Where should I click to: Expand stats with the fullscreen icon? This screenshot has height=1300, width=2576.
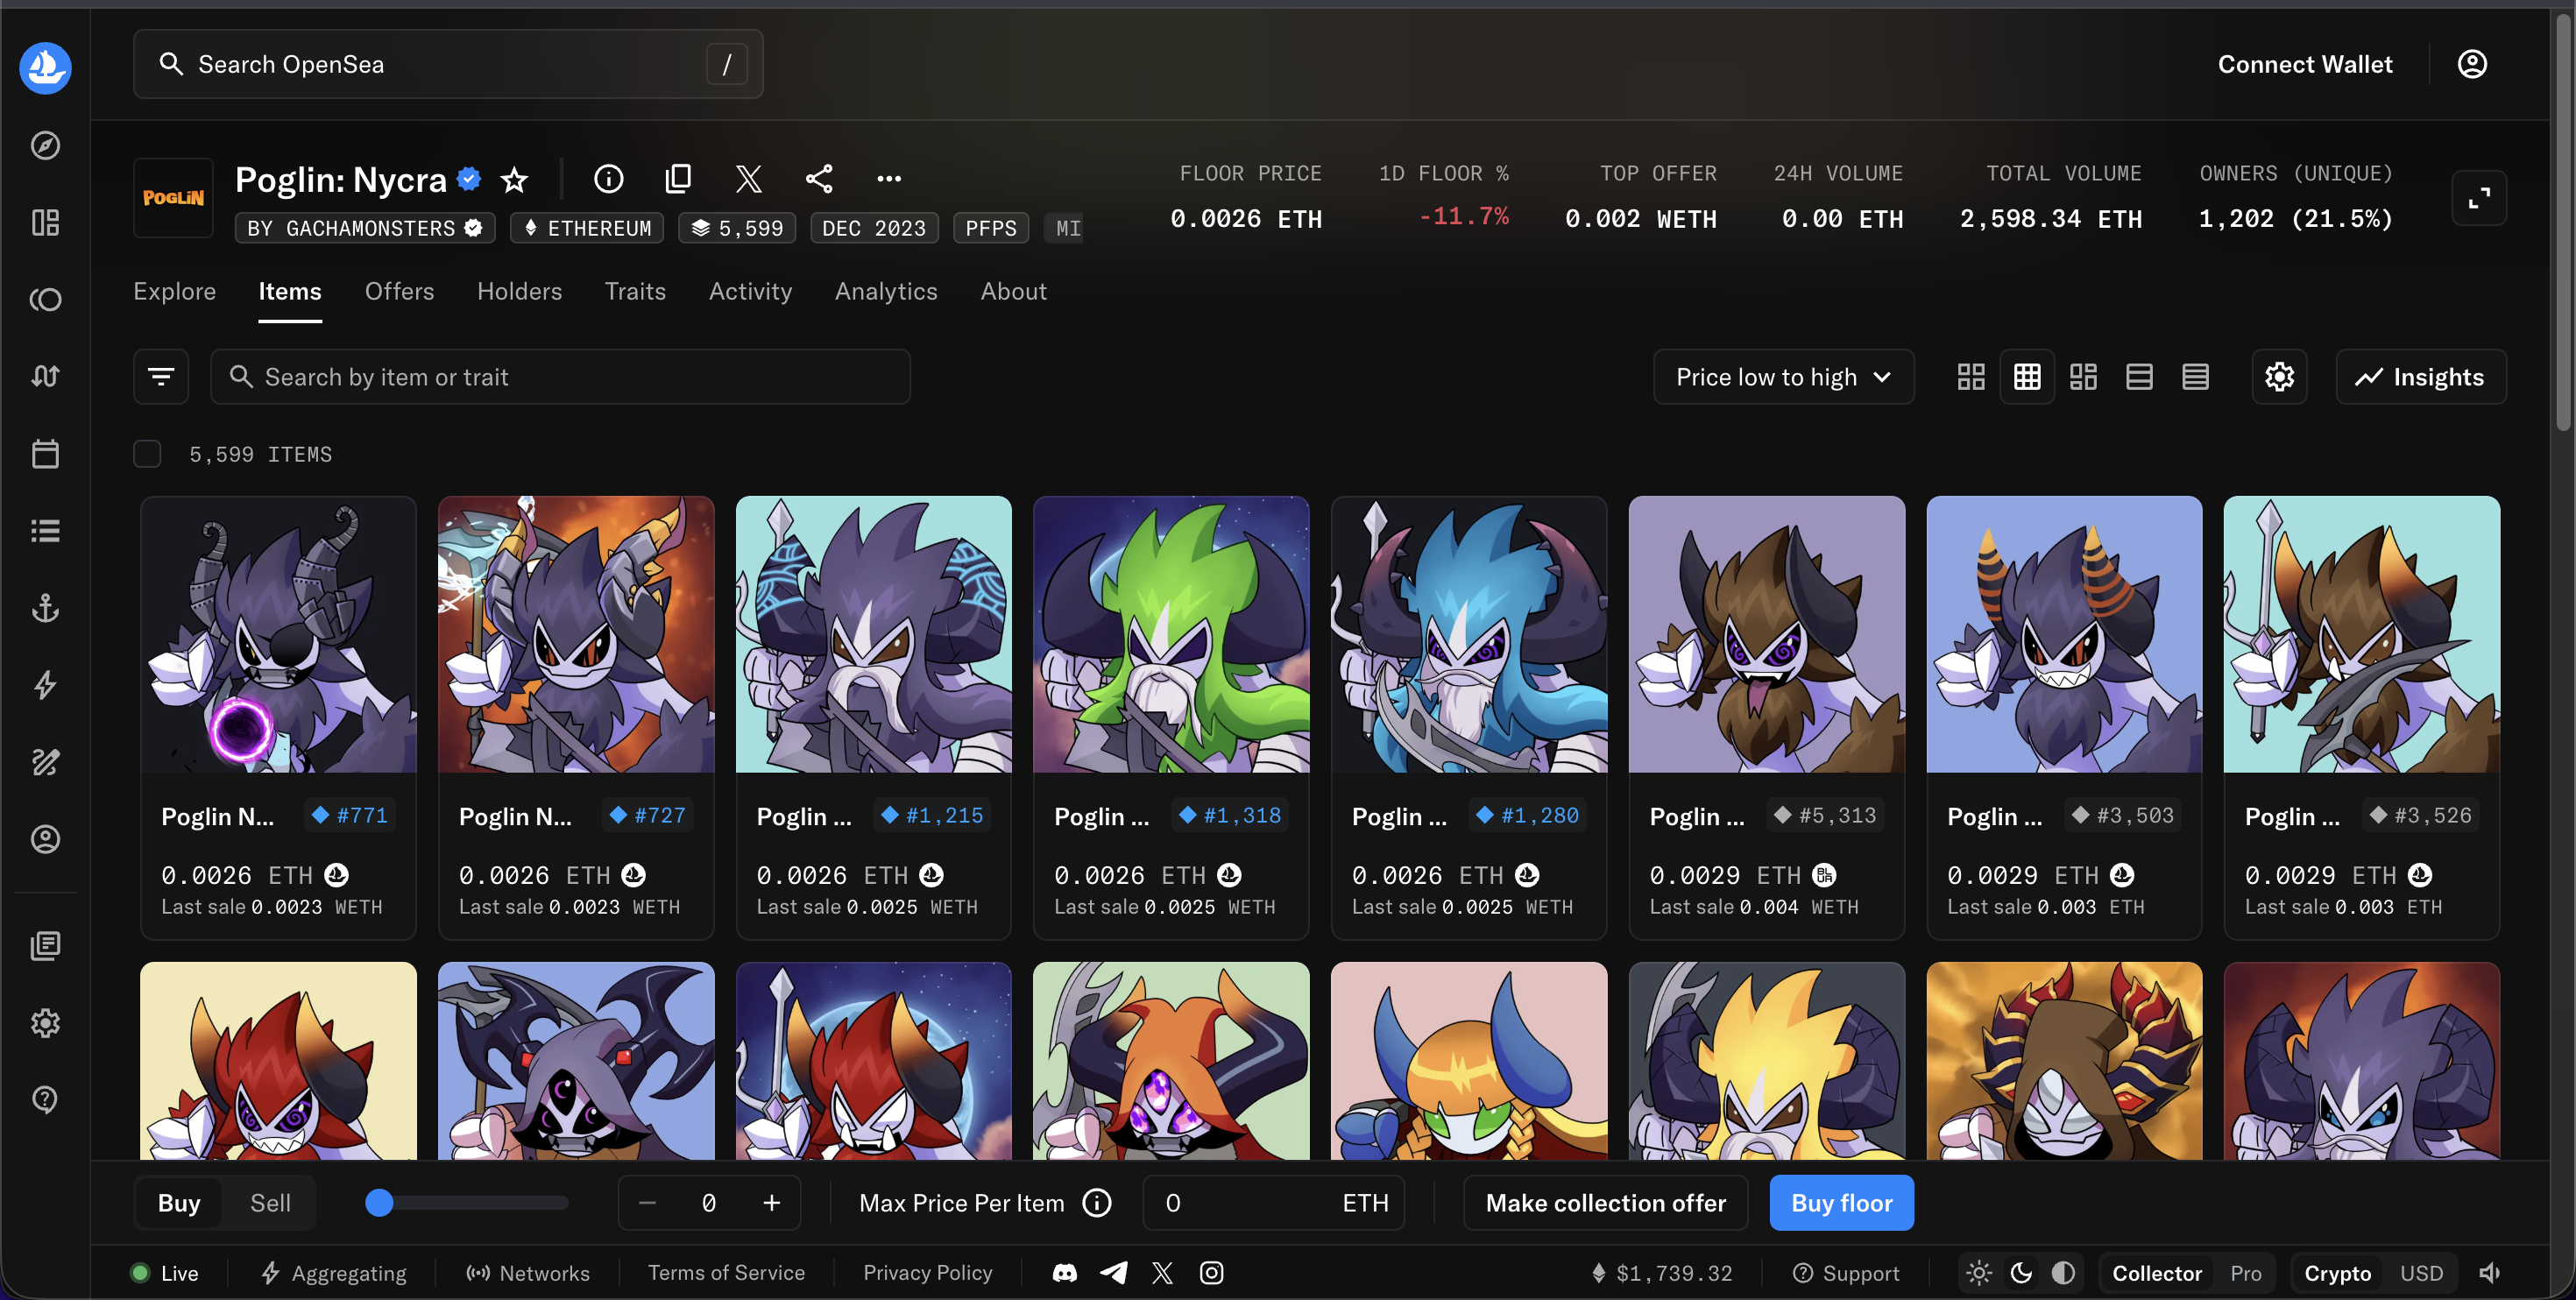[x=2478, y=199]
